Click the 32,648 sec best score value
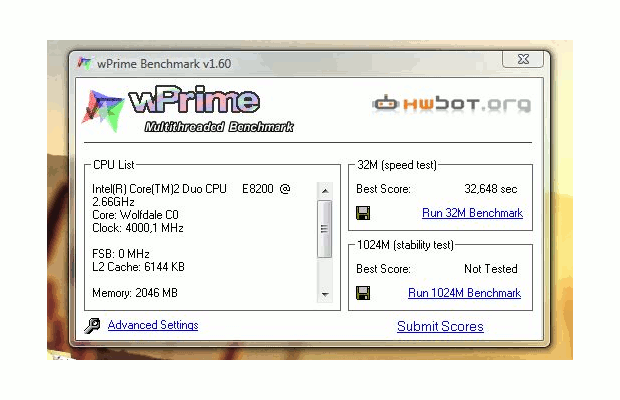This screenshot has width=620, height=400. tap(491, 189)
